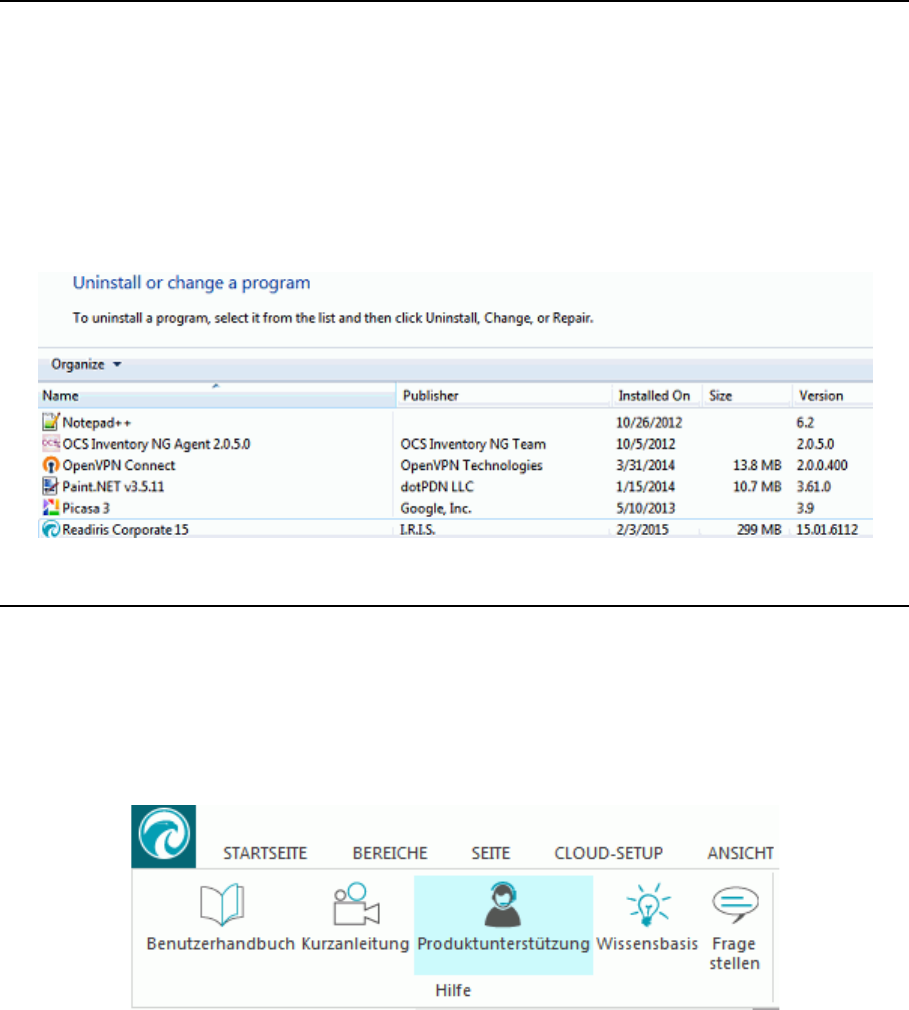Click the OCS Inventory NG Team publisher cell

coord(473,444)
